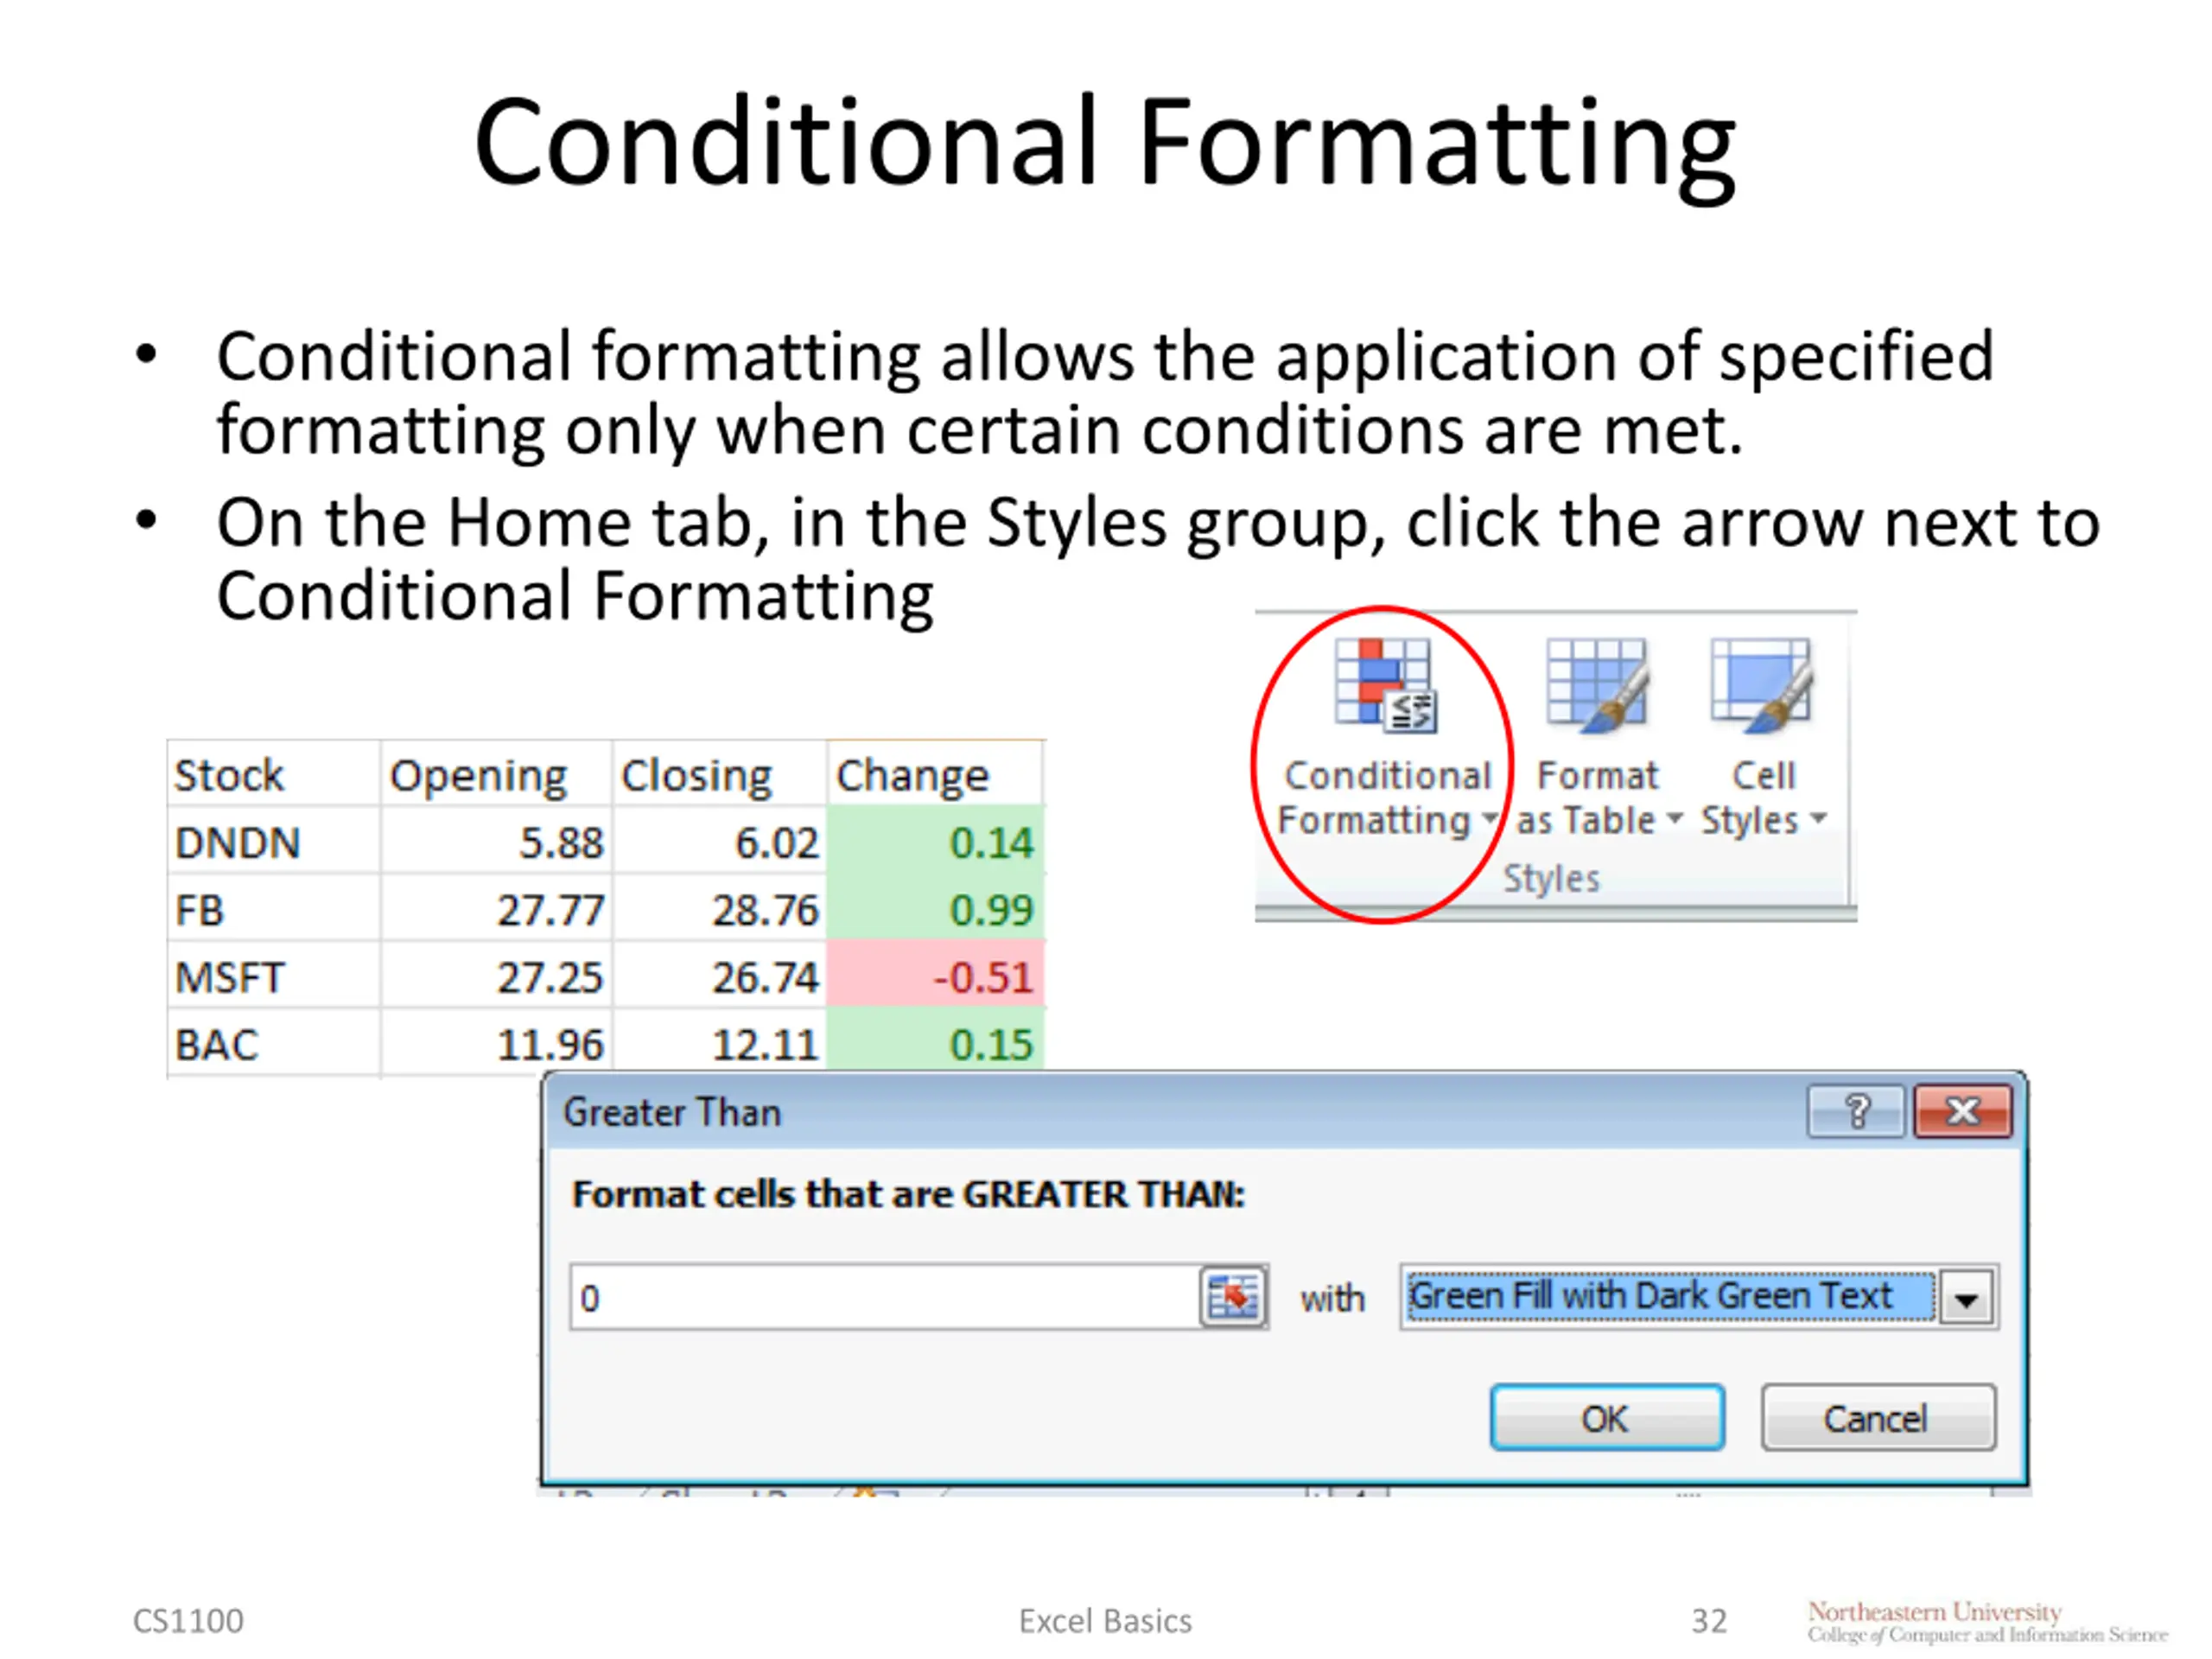
Task: Click the Cell Styles icon
Action: (x=1761, y=686)
